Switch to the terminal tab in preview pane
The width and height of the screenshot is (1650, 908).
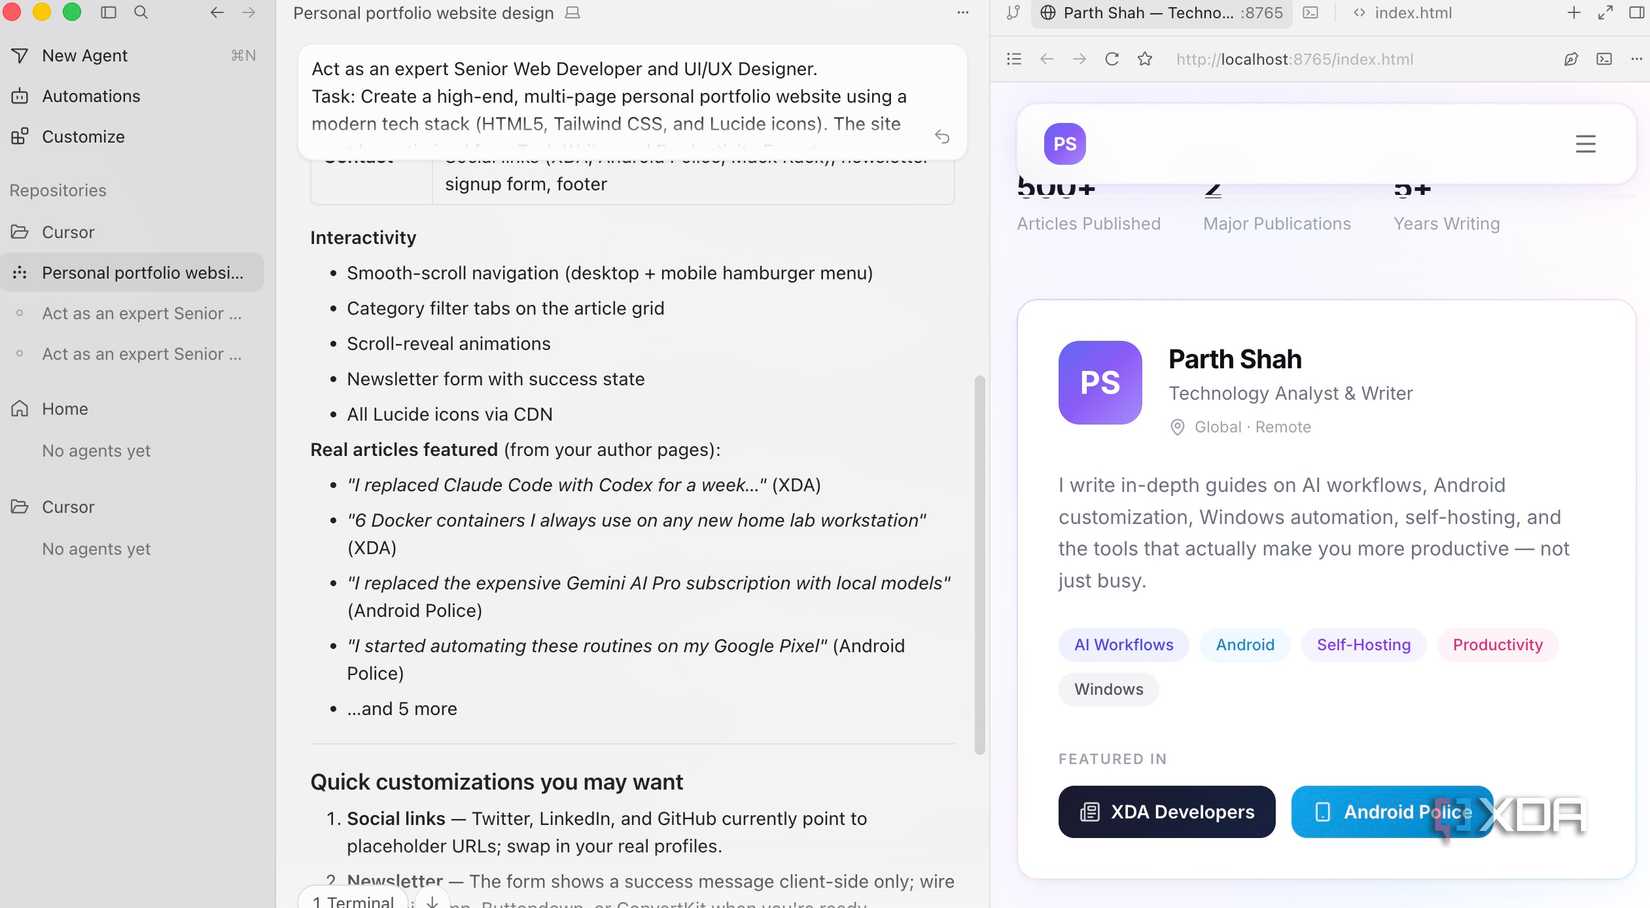pos(1311,13)
